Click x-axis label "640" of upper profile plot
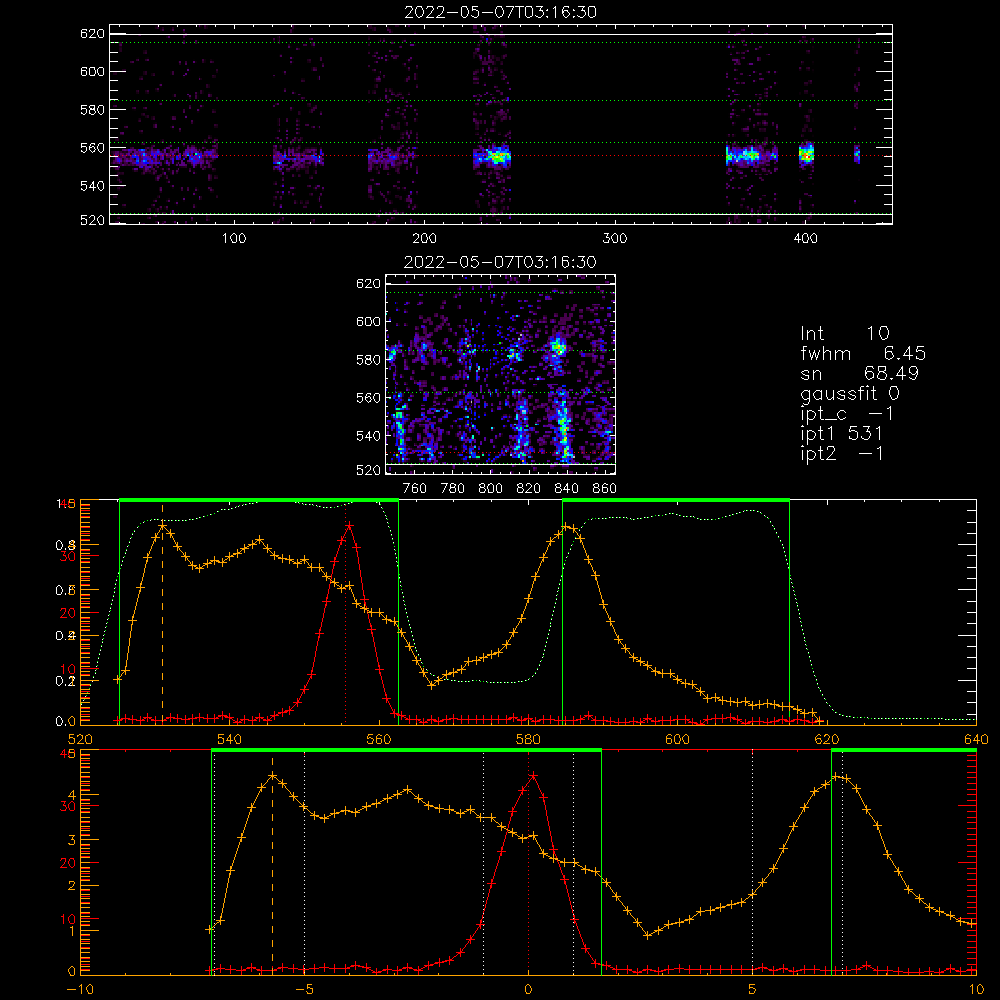Screen dimensions: 1000x1000 pyautogui.click(x=976, y=739)
